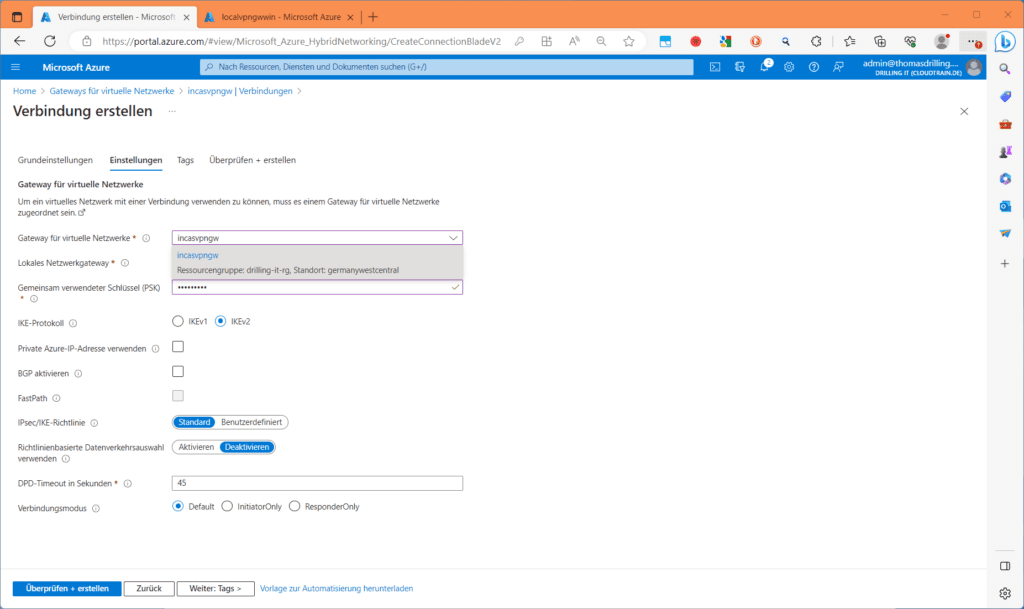Focus the Azure resource search box
The width and height of the screenshot is (1024, 609).
[x=447, y=67]
